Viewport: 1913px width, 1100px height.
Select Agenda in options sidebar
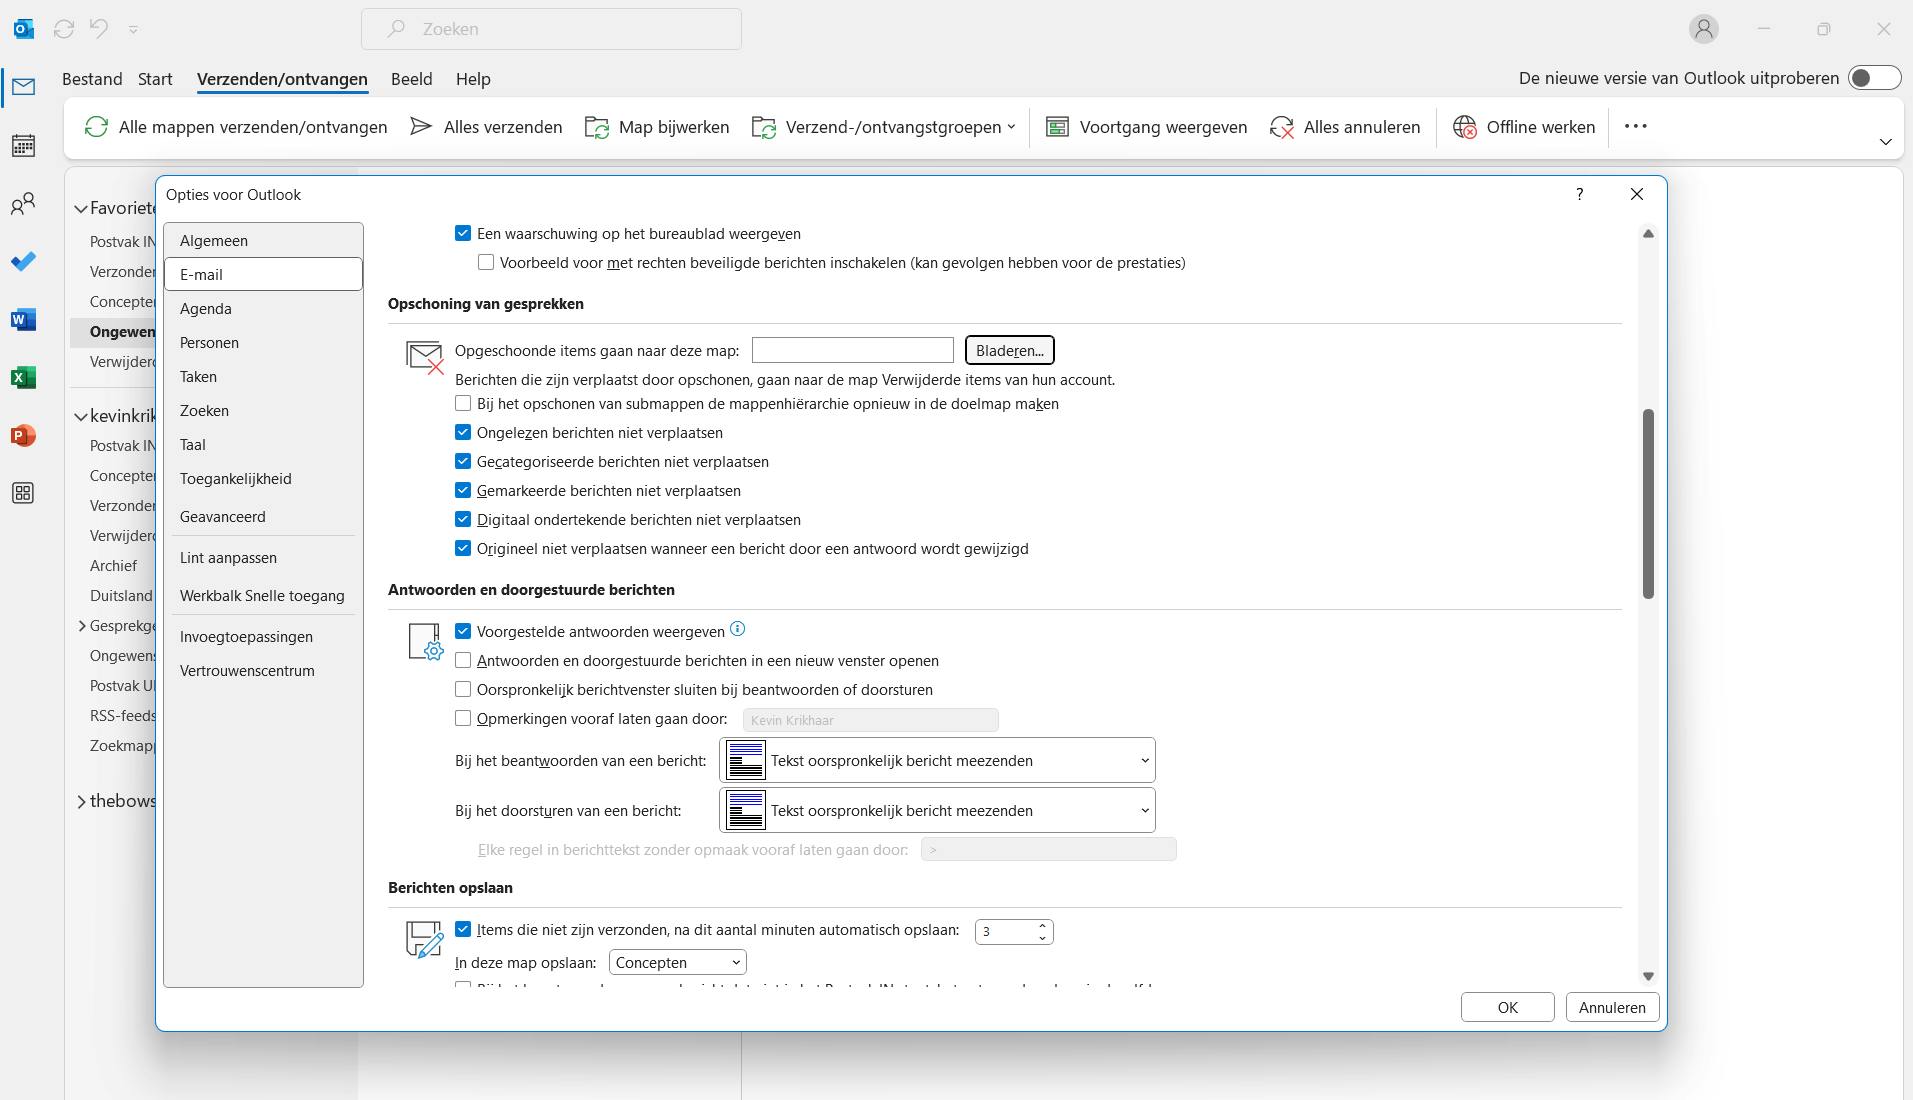[x=263, y=309]
